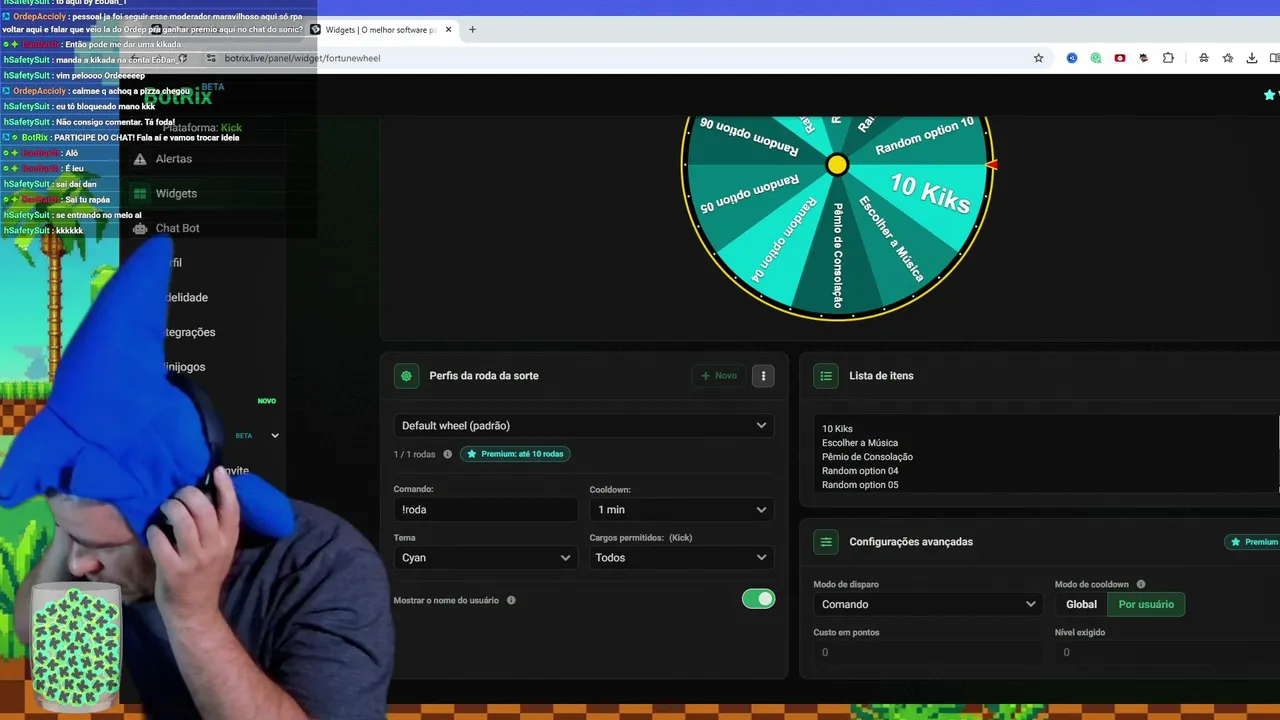The height and width of the screenshot is (720, 1280).
Task: Open the browser Downloads icon
Action: click(x=1252, y=58)
